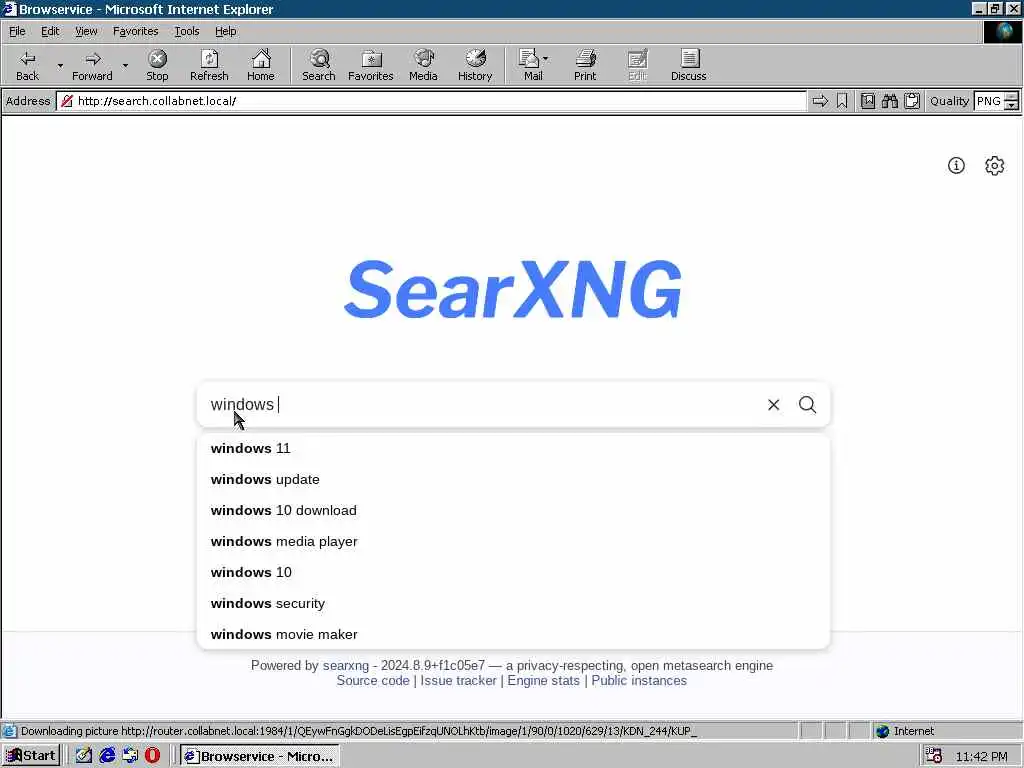Open the Favorites toolbar panel

(x=370, y=65)
